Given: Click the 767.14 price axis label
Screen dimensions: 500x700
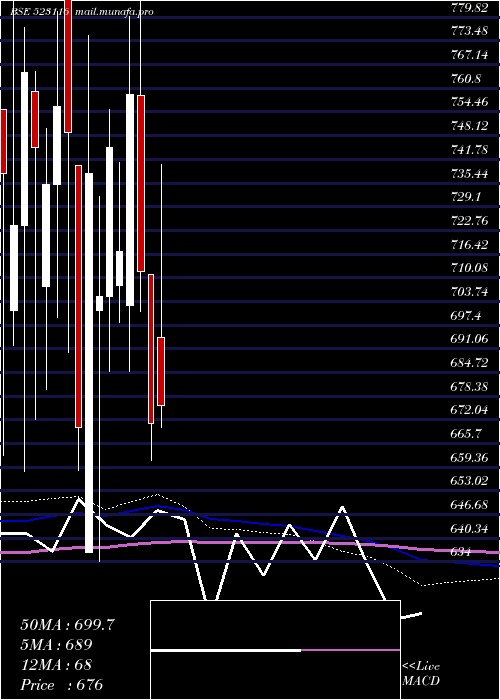Looking at the screenshot, I should pos(469,55).
